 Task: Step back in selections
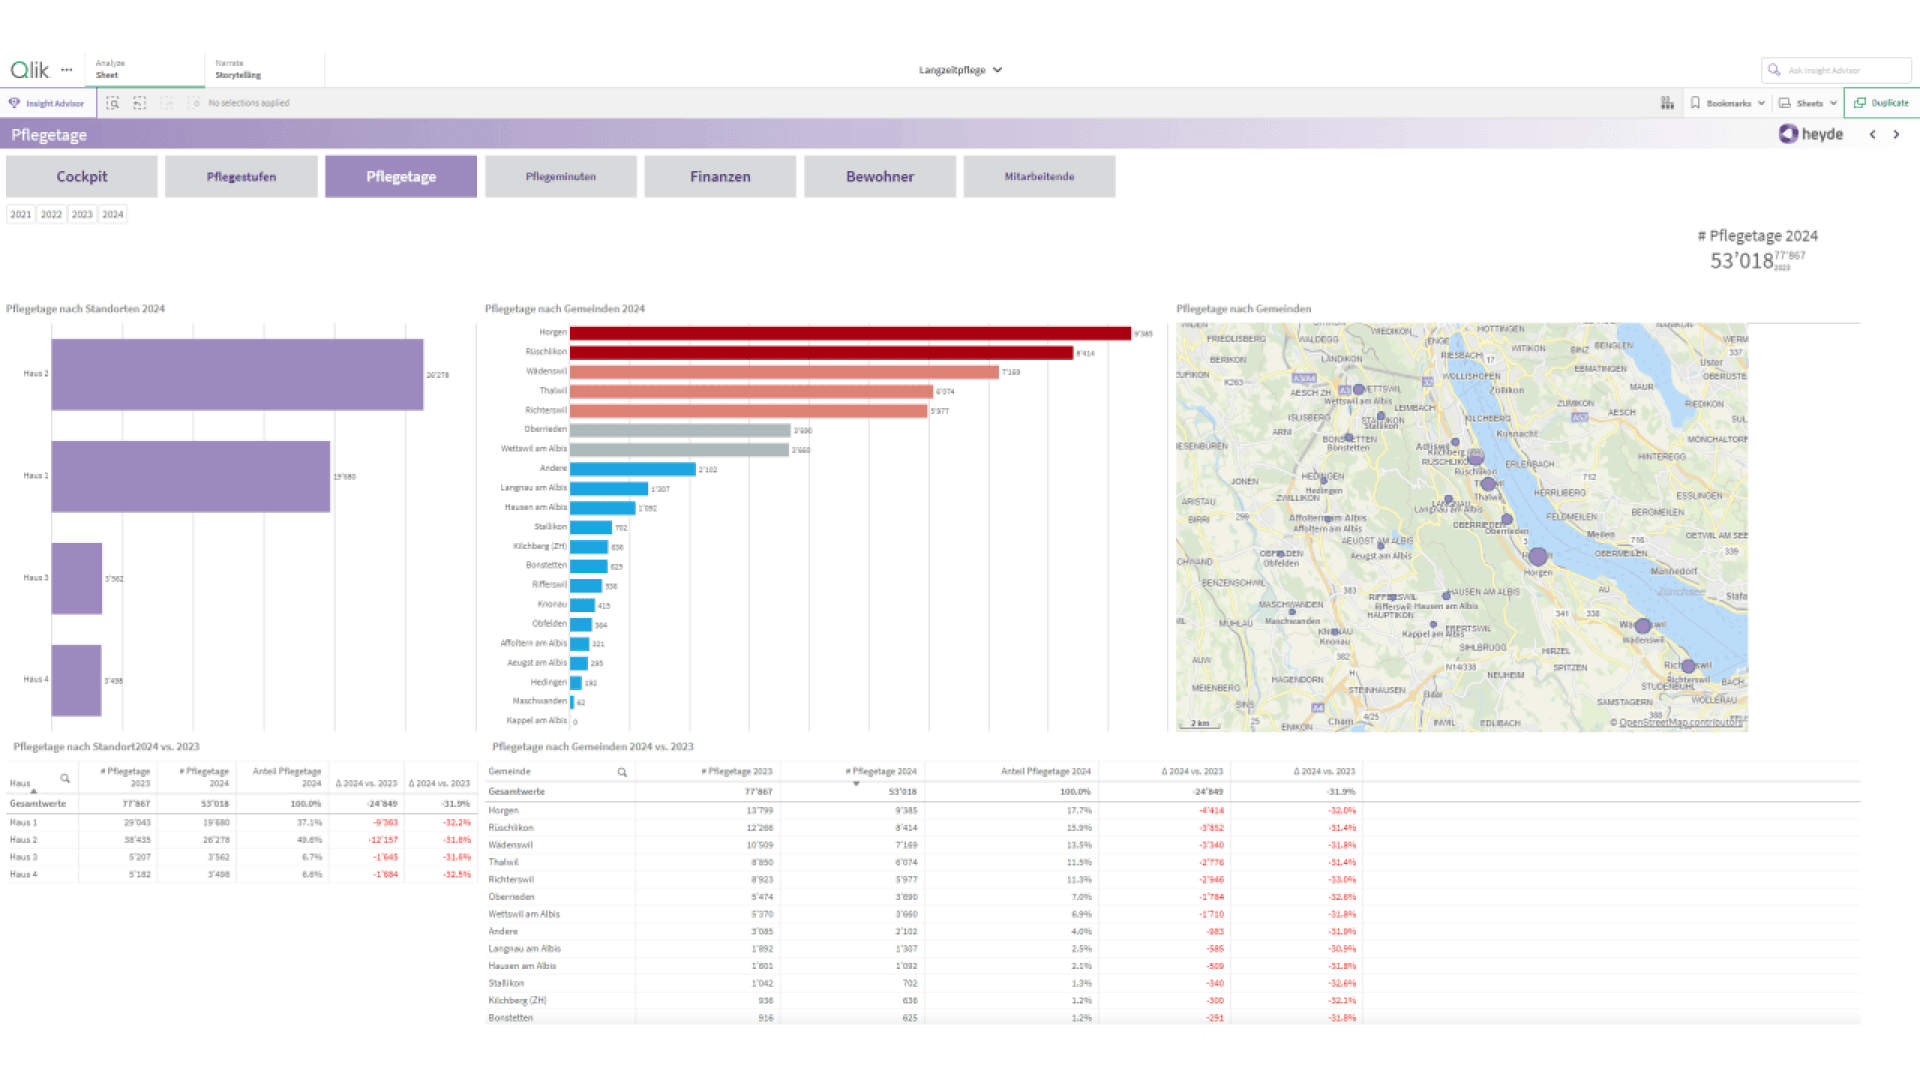140,103
